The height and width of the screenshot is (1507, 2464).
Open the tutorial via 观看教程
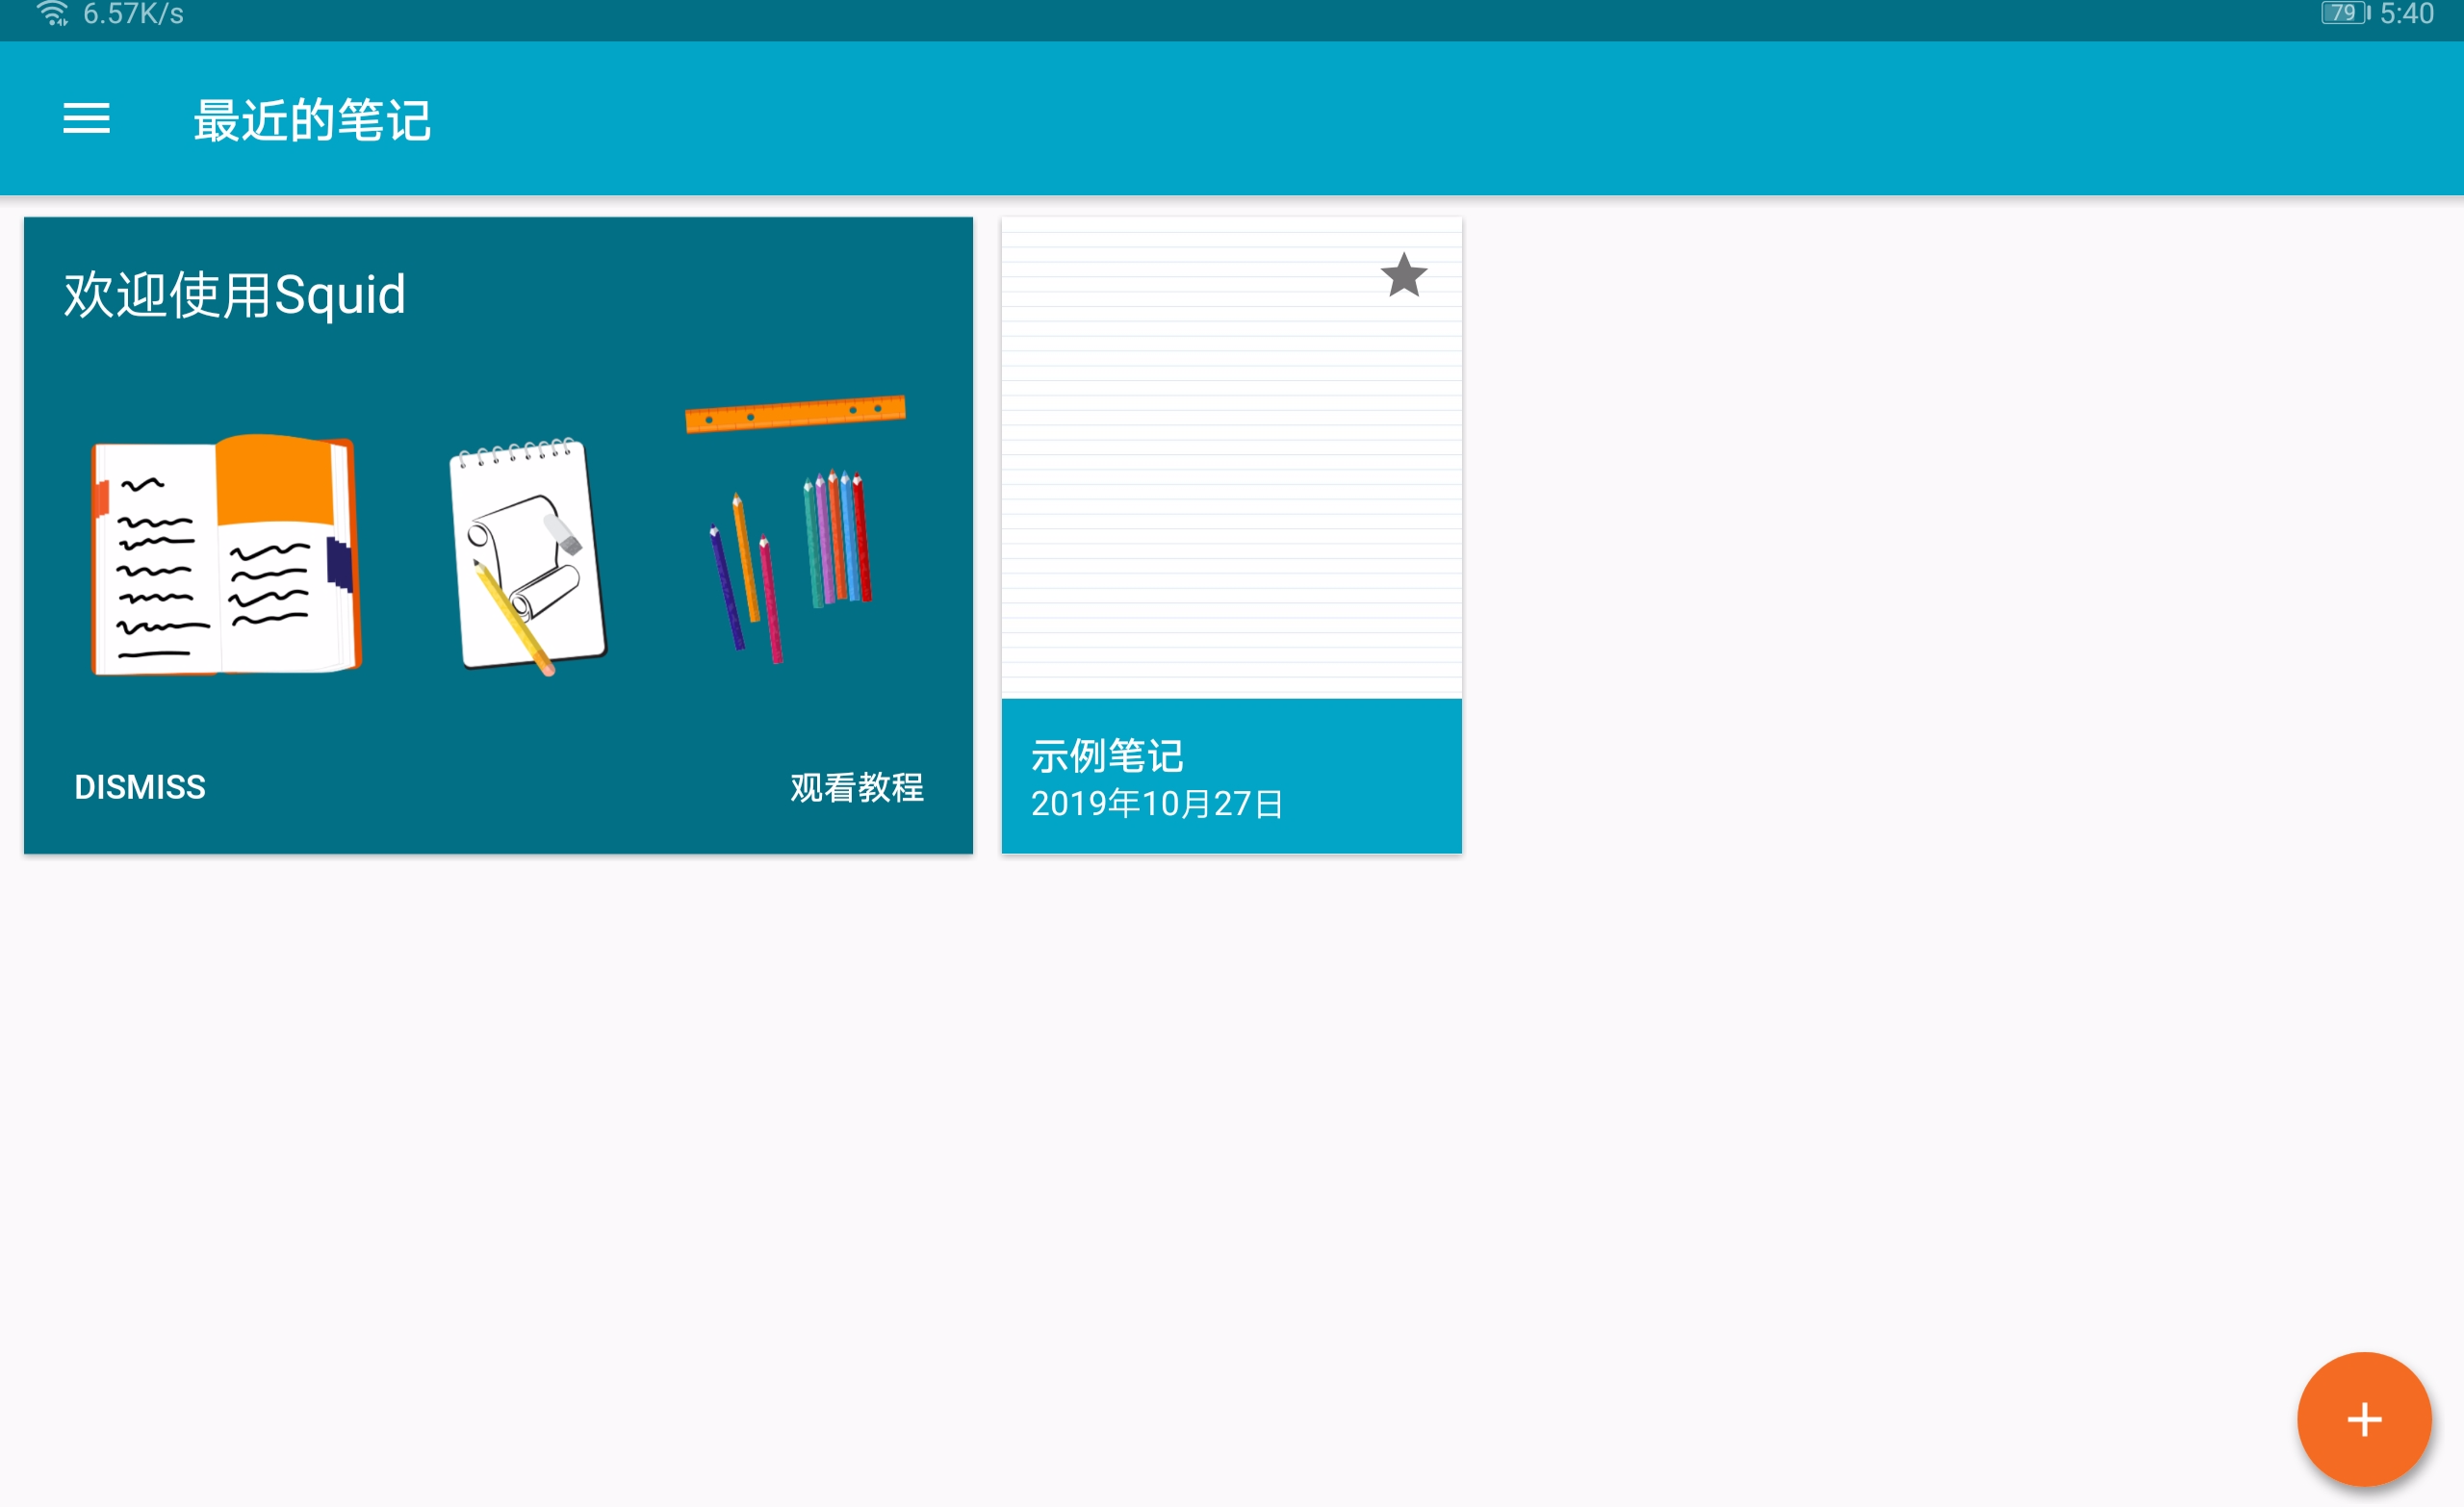tap(858, 789)
